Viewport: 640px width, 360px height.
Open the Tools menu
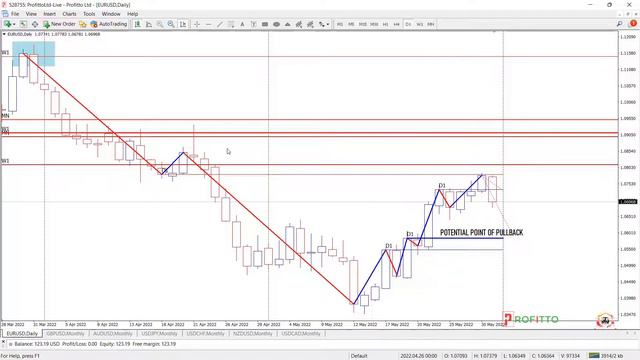tap(89, 14)
